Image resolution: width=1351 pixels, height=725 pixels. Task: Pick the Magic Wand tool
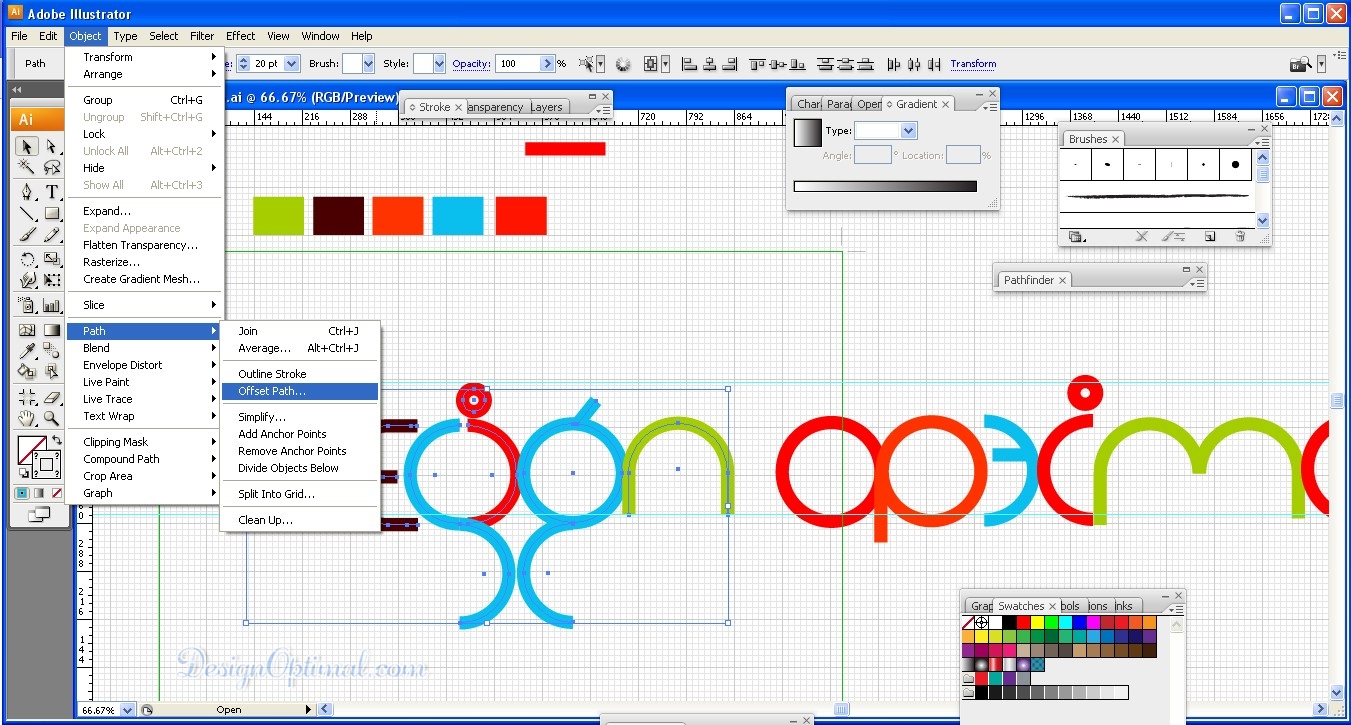(28, 167)
